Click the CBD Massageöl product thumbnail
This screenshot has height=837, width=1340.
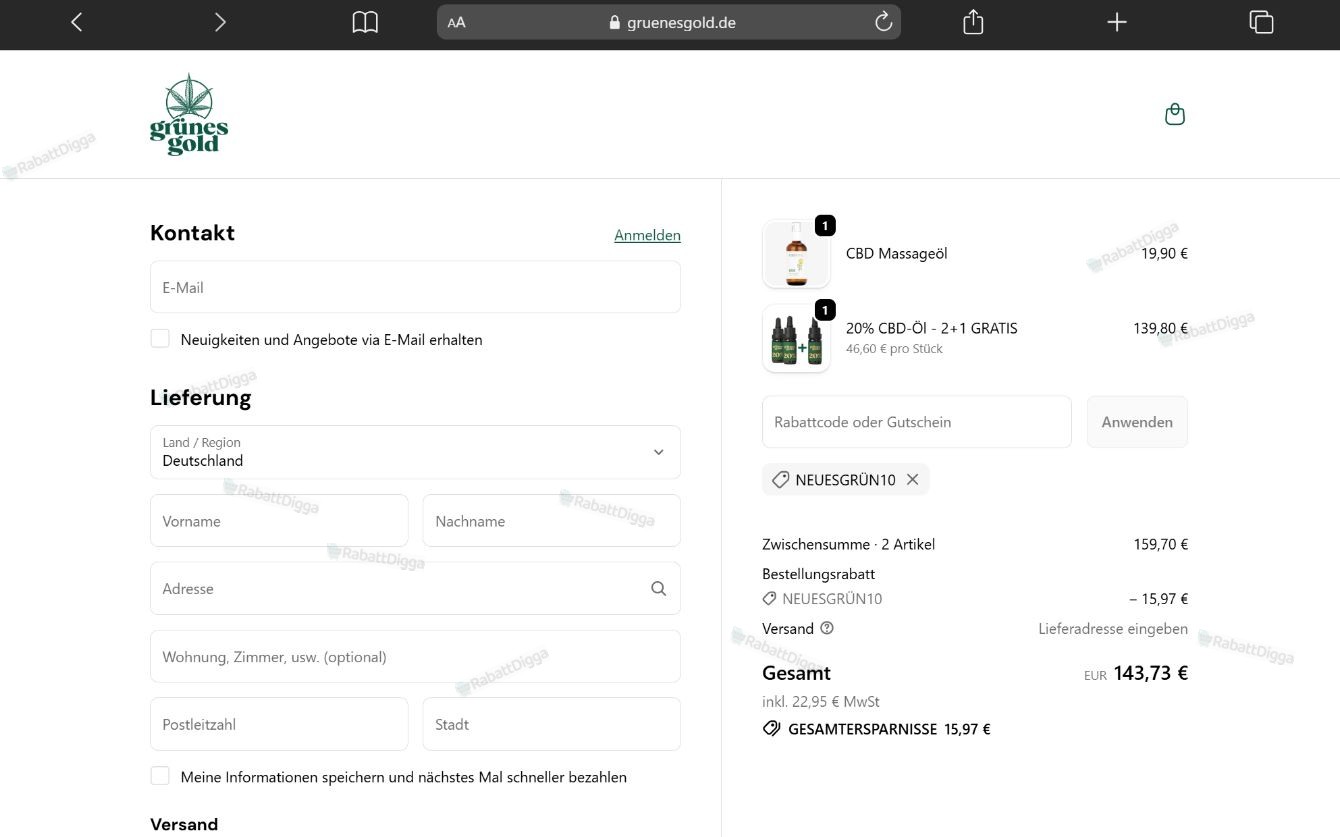(796, 254)
